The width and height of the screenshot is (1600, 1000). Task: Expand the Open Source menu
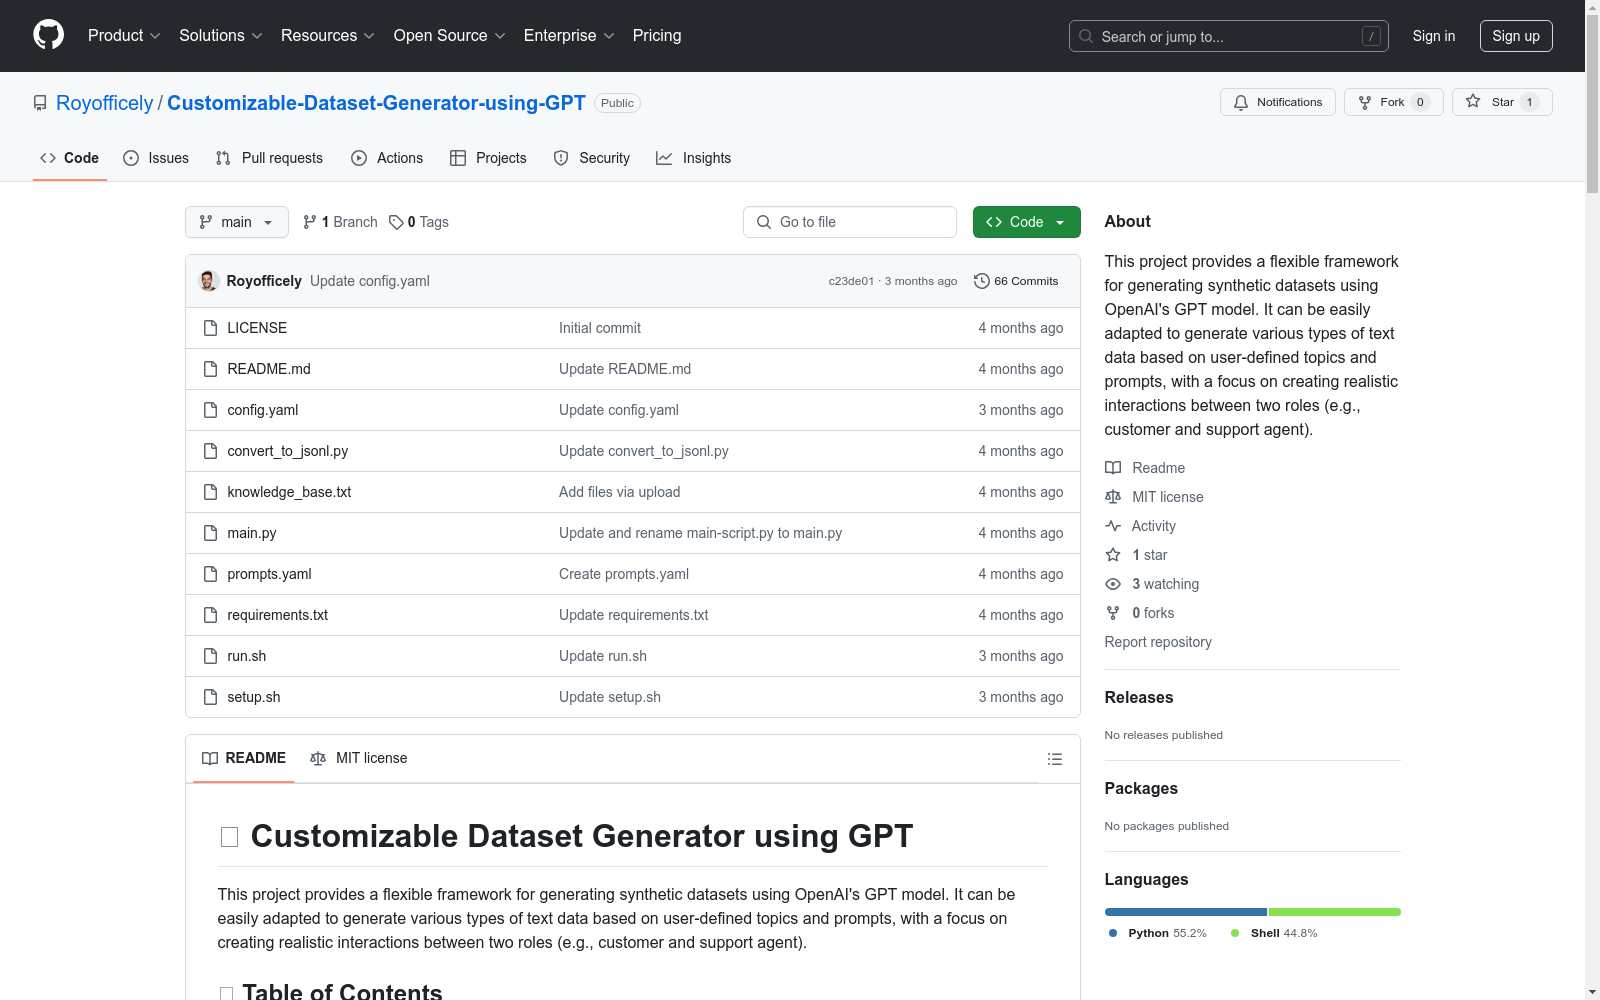[449, 35]
